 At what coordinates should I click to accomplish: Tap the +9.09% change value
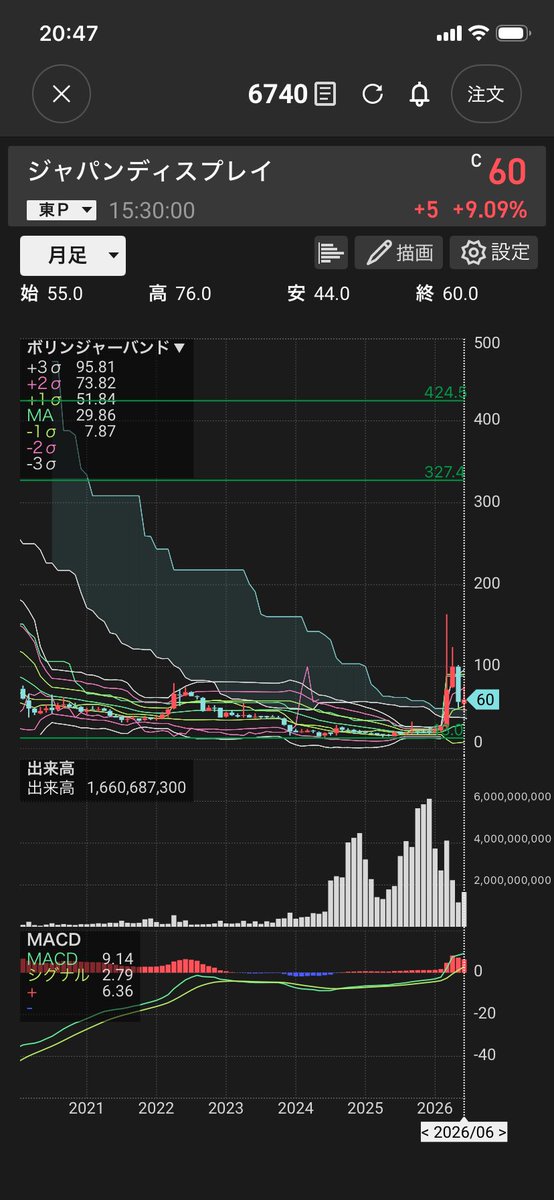click(489, 210)
